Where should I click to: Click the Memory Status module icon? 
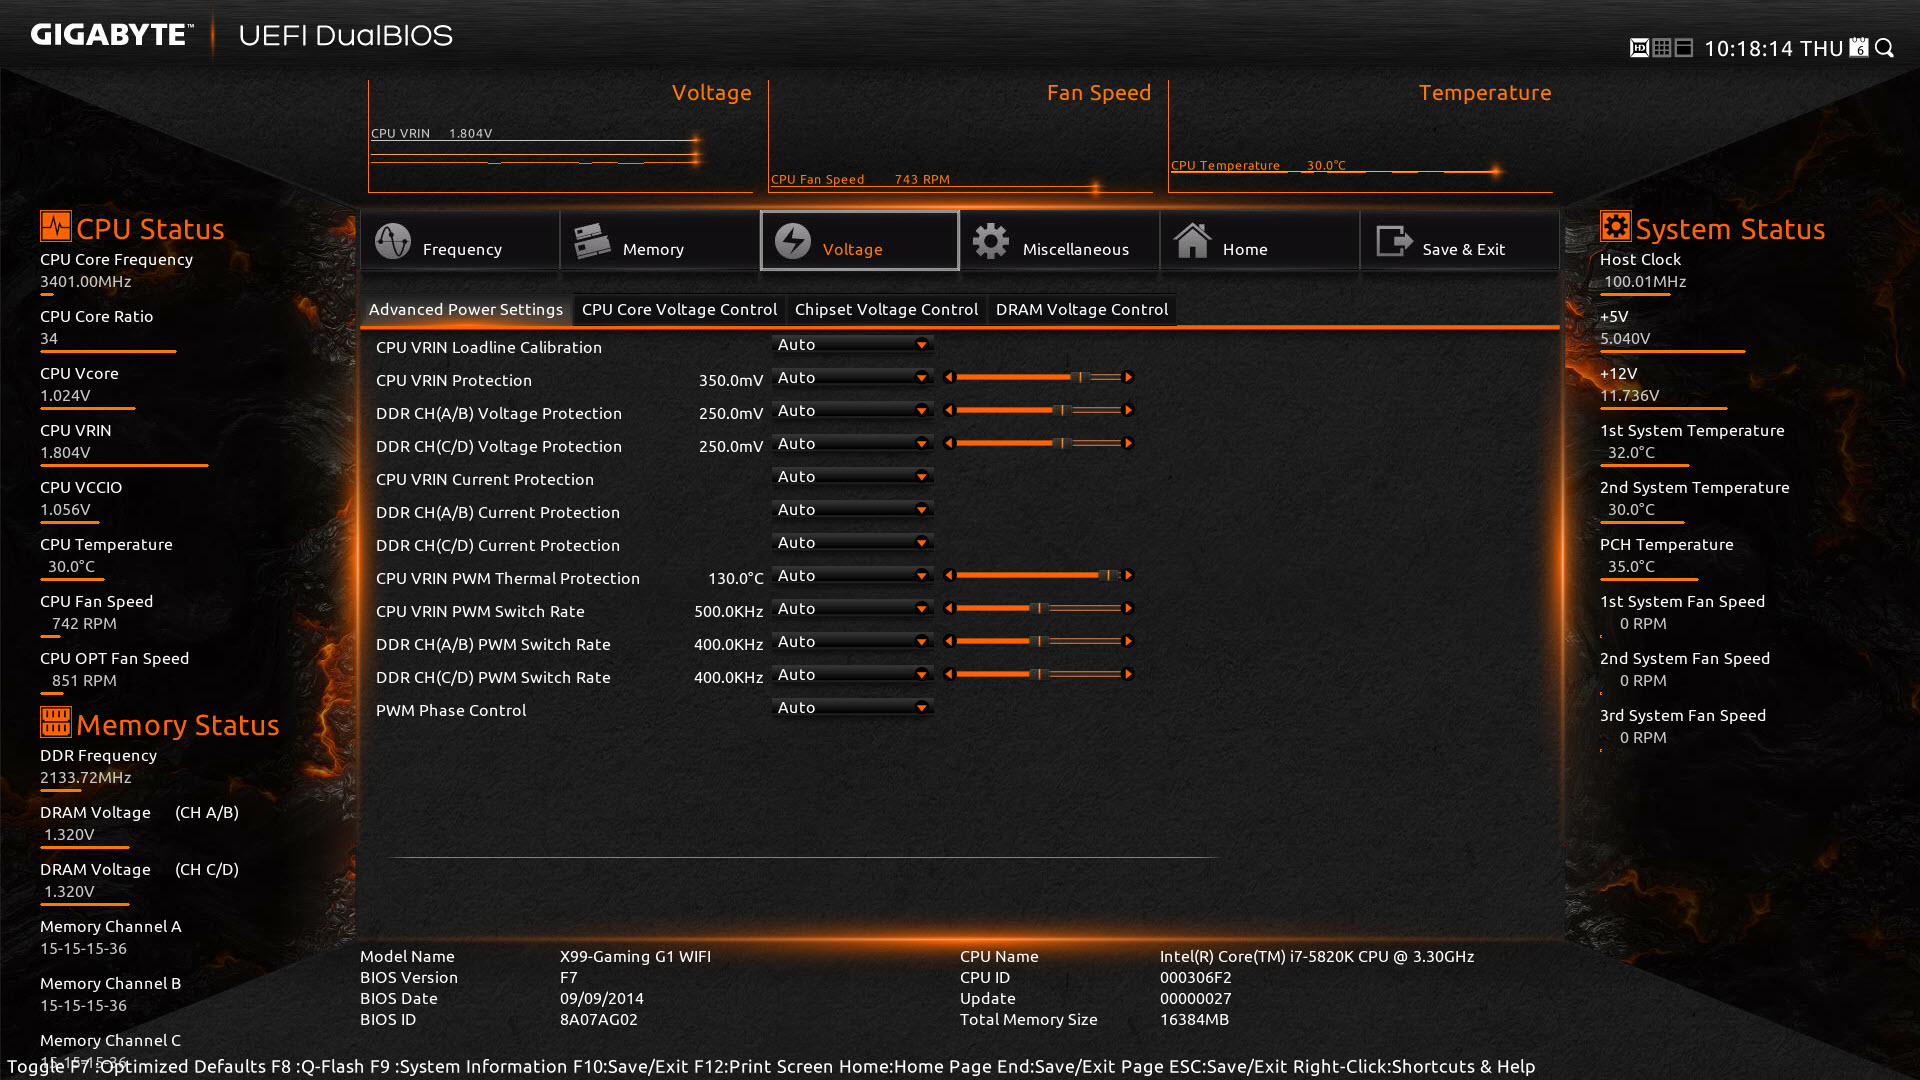56,722
